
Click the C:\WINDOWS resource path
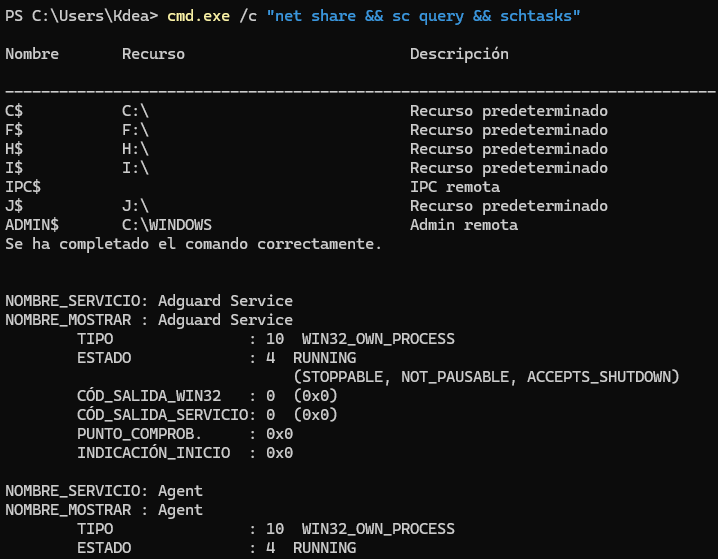pos(167,225)
